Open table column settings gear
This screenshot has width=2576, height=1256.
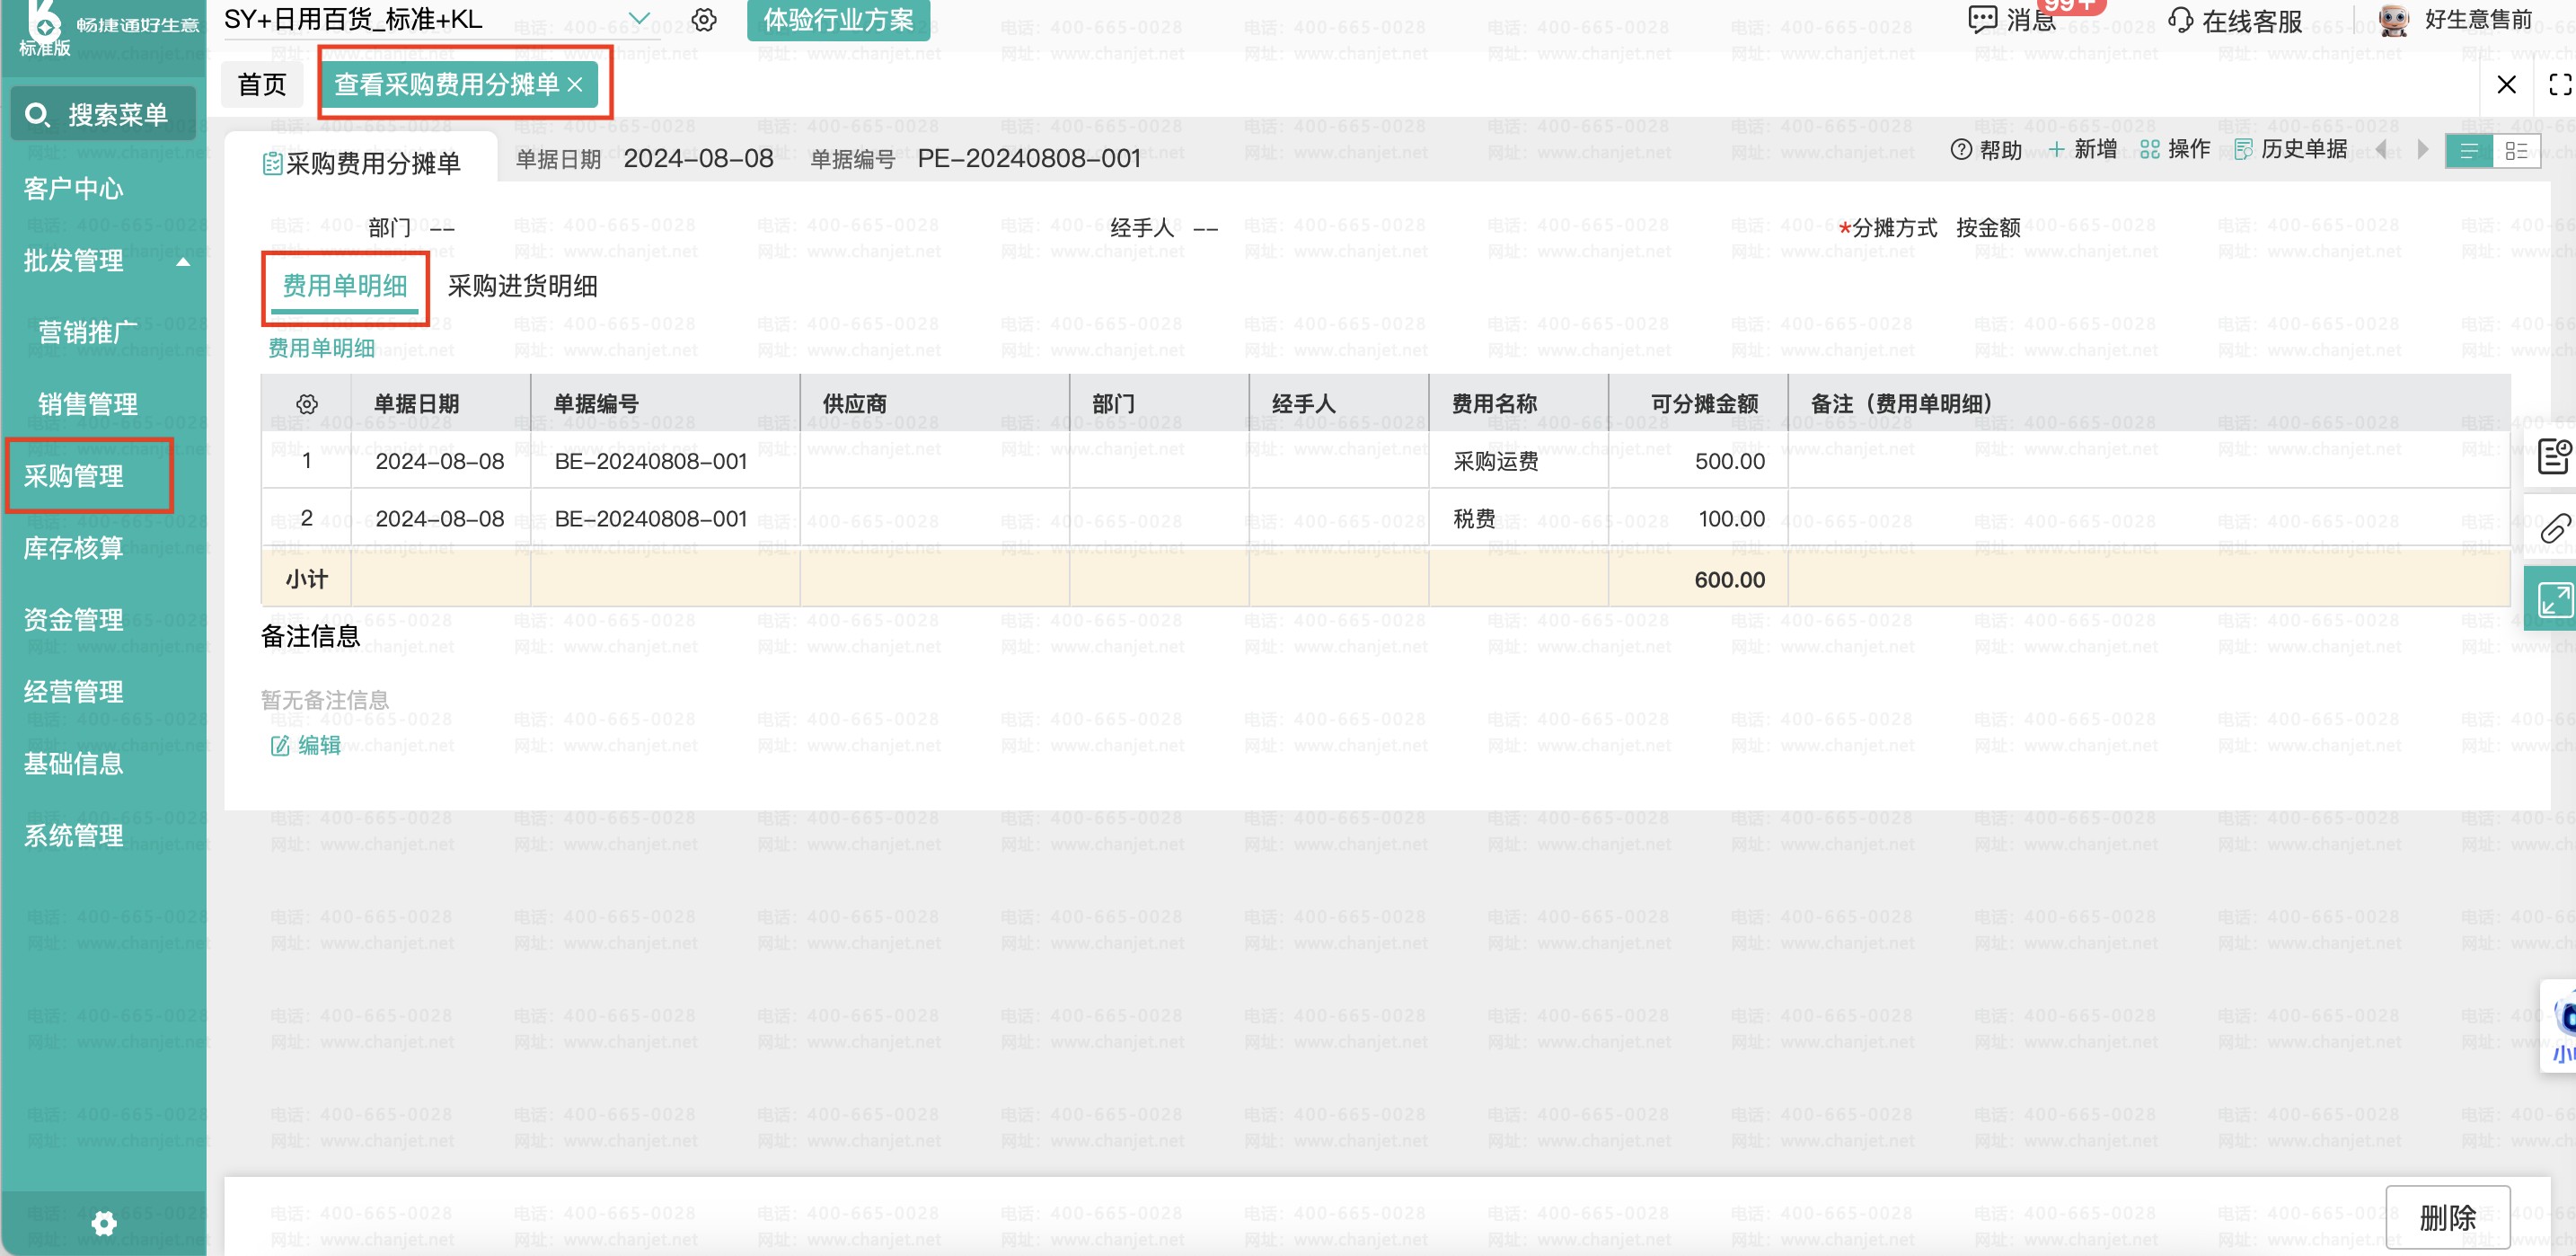(307, 404)
